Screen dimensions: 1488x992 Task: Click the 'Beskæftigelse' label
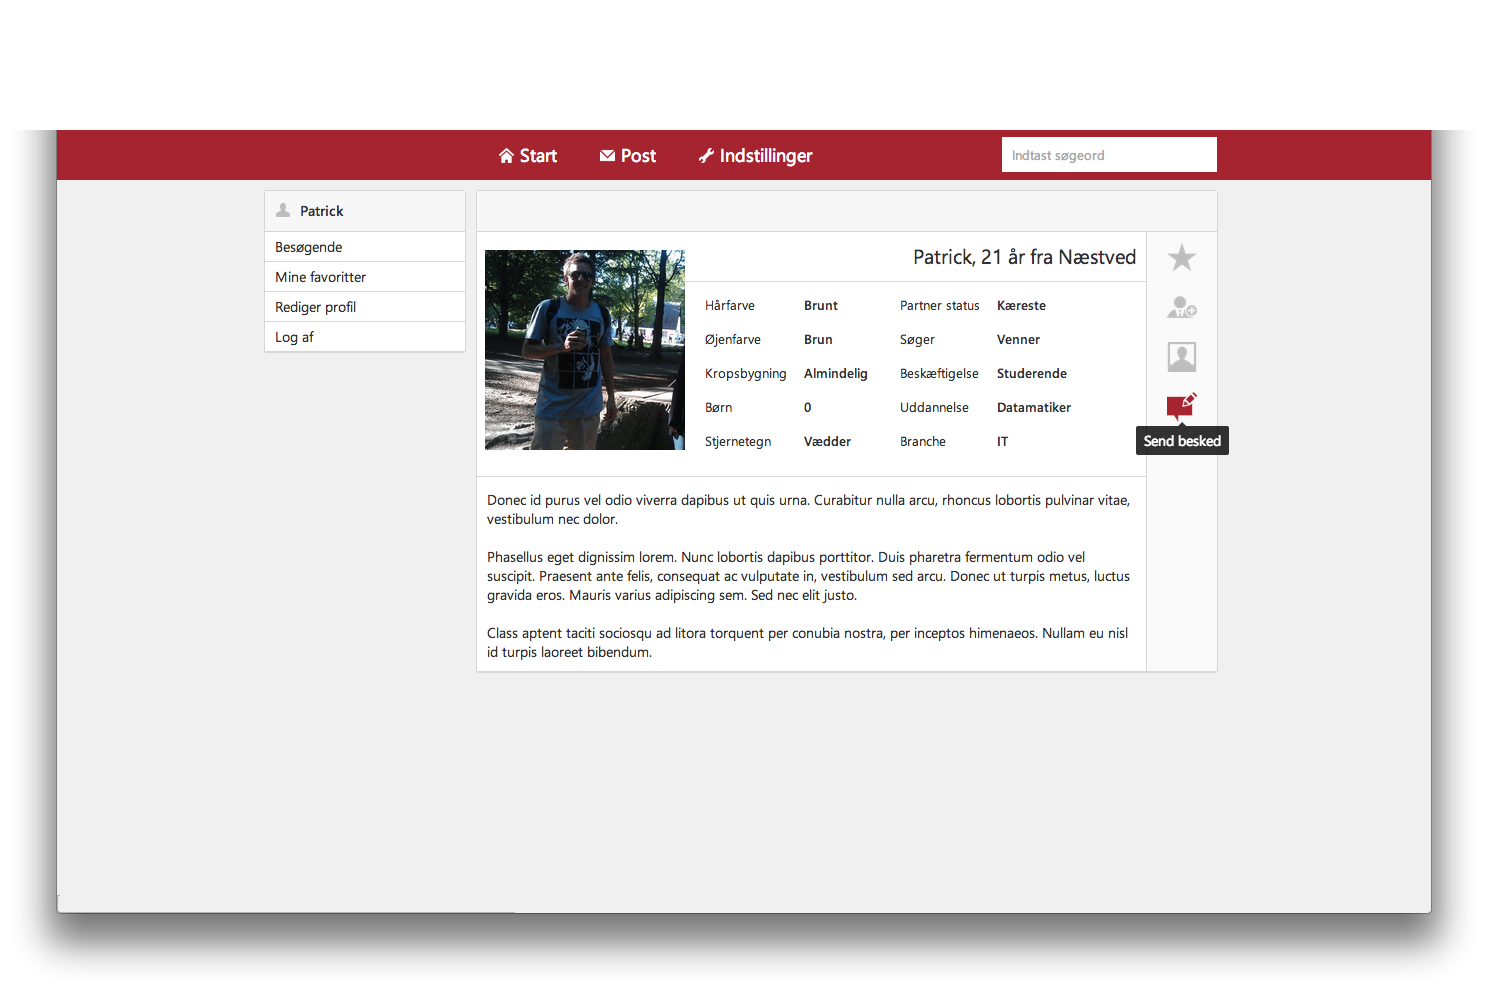click(x=940, y=374)
